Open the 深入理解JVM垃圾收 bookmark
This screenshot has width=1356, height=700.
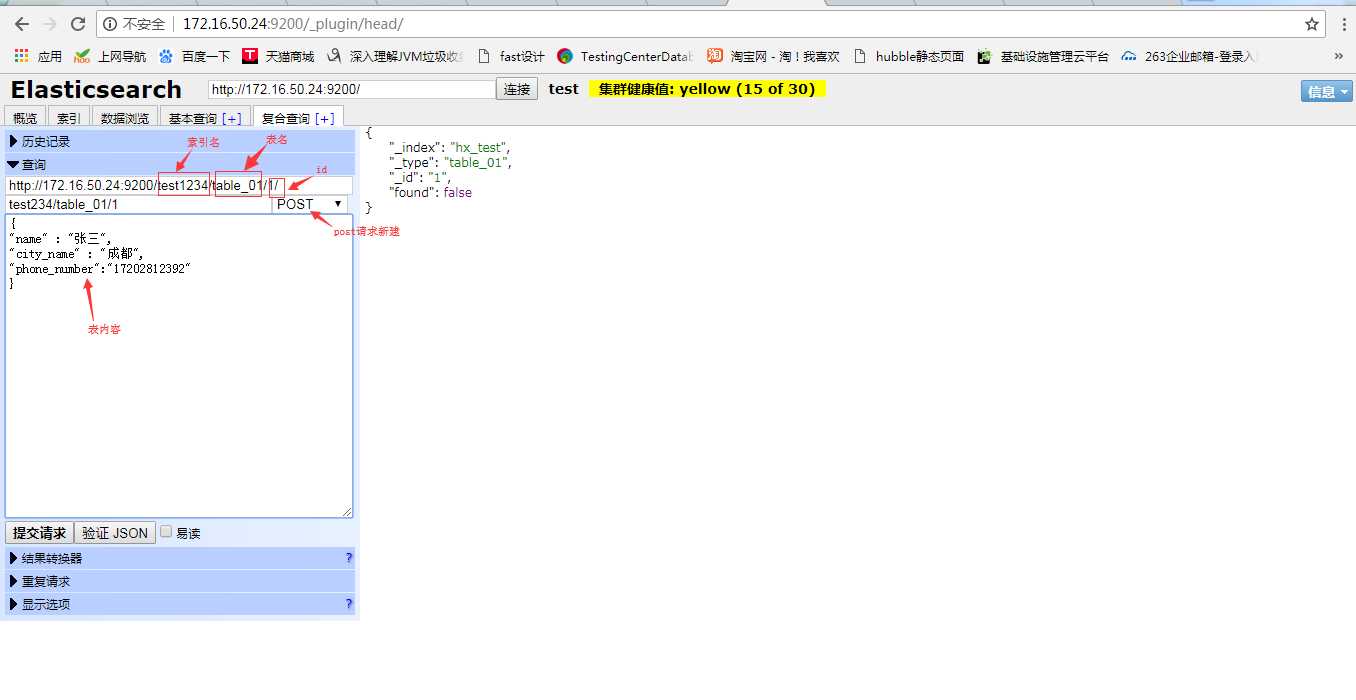click(396, 56)
